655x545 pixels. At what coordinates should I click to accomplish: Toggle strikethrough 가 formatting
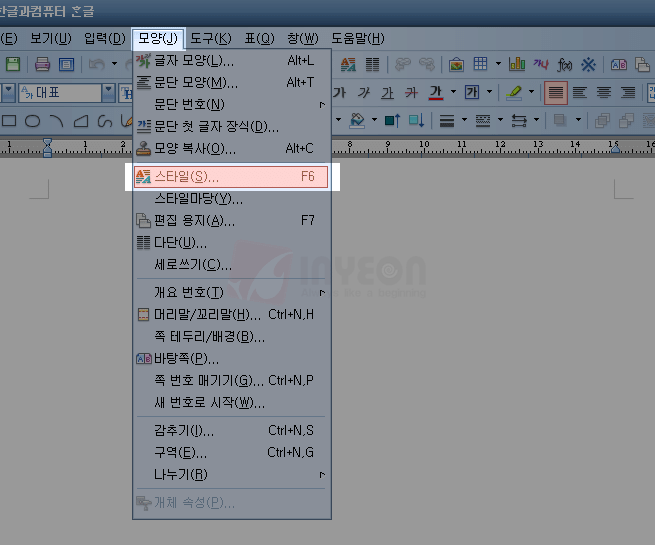point(411,92)
